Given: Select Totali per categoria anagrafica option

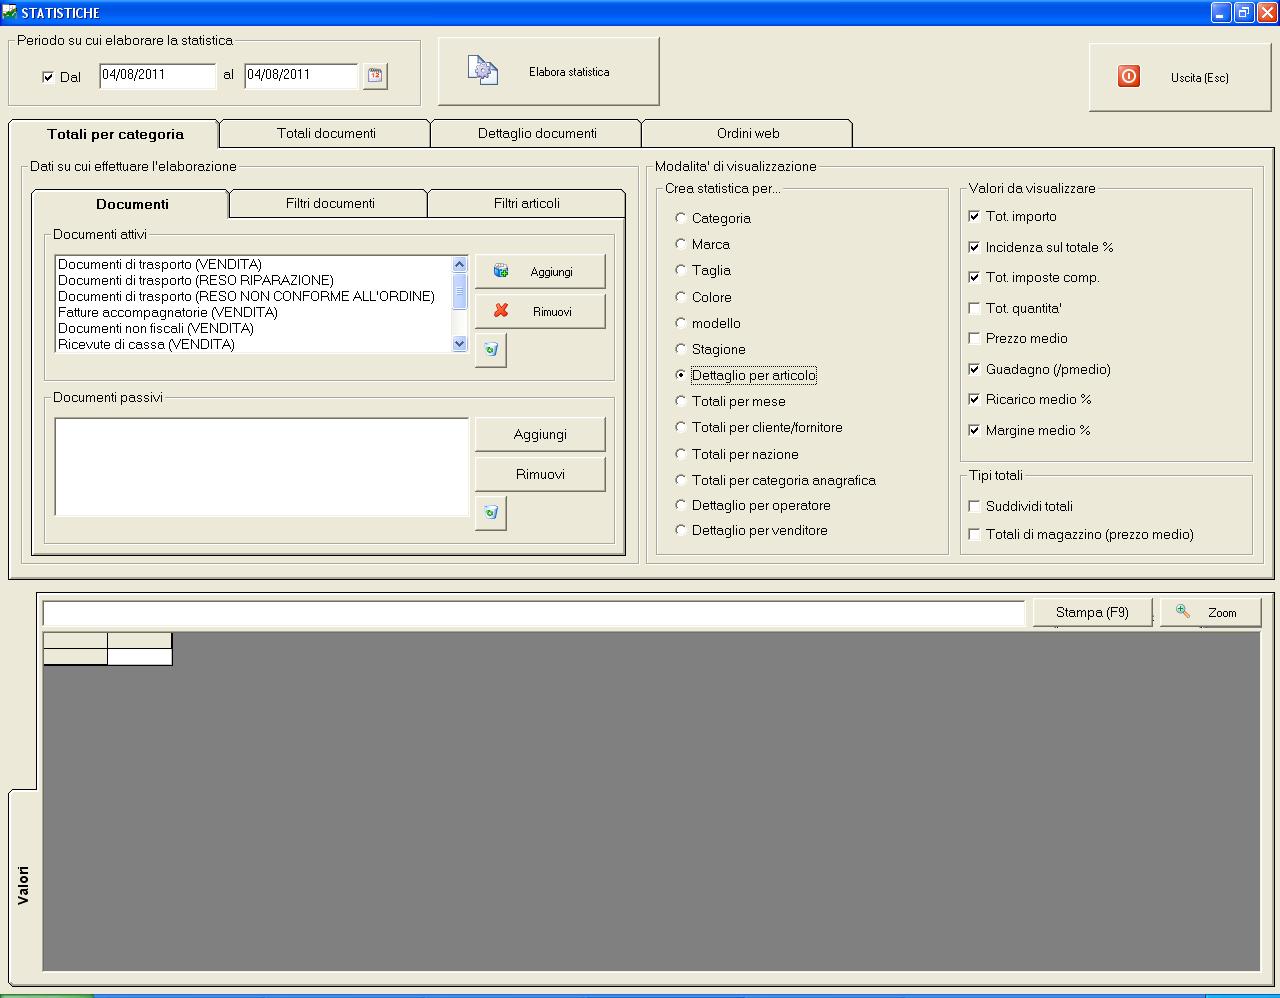Looking at the screenshot, I should pyautogui.click(x=681, y=479).
